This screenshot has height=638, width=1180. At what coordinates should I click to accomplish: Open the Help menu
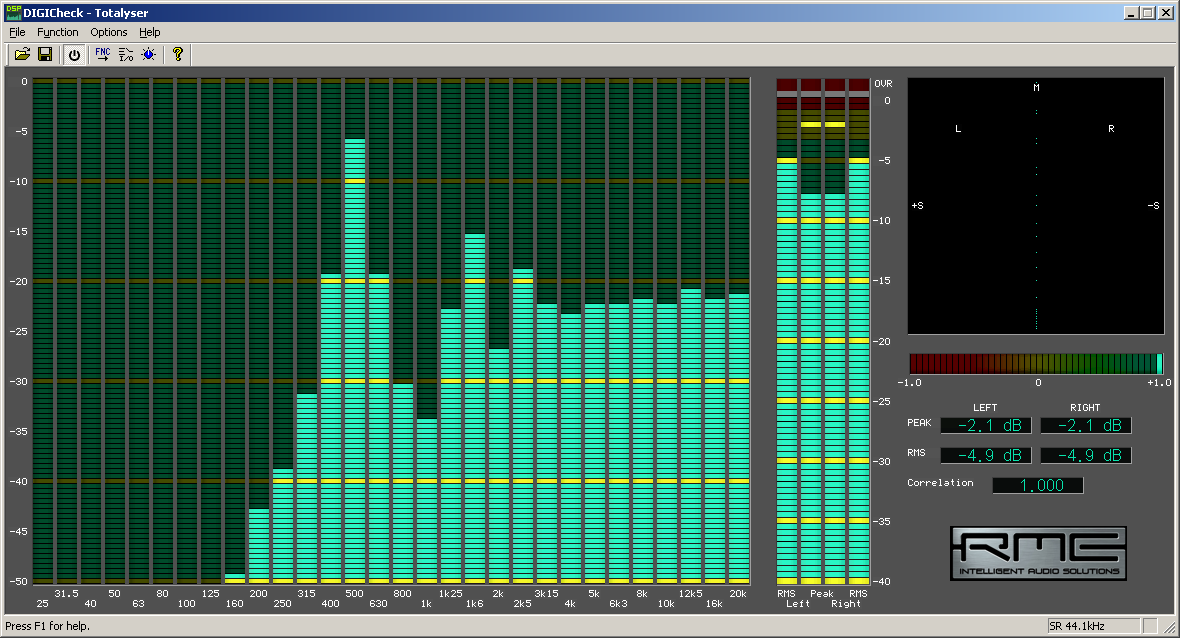149,32
